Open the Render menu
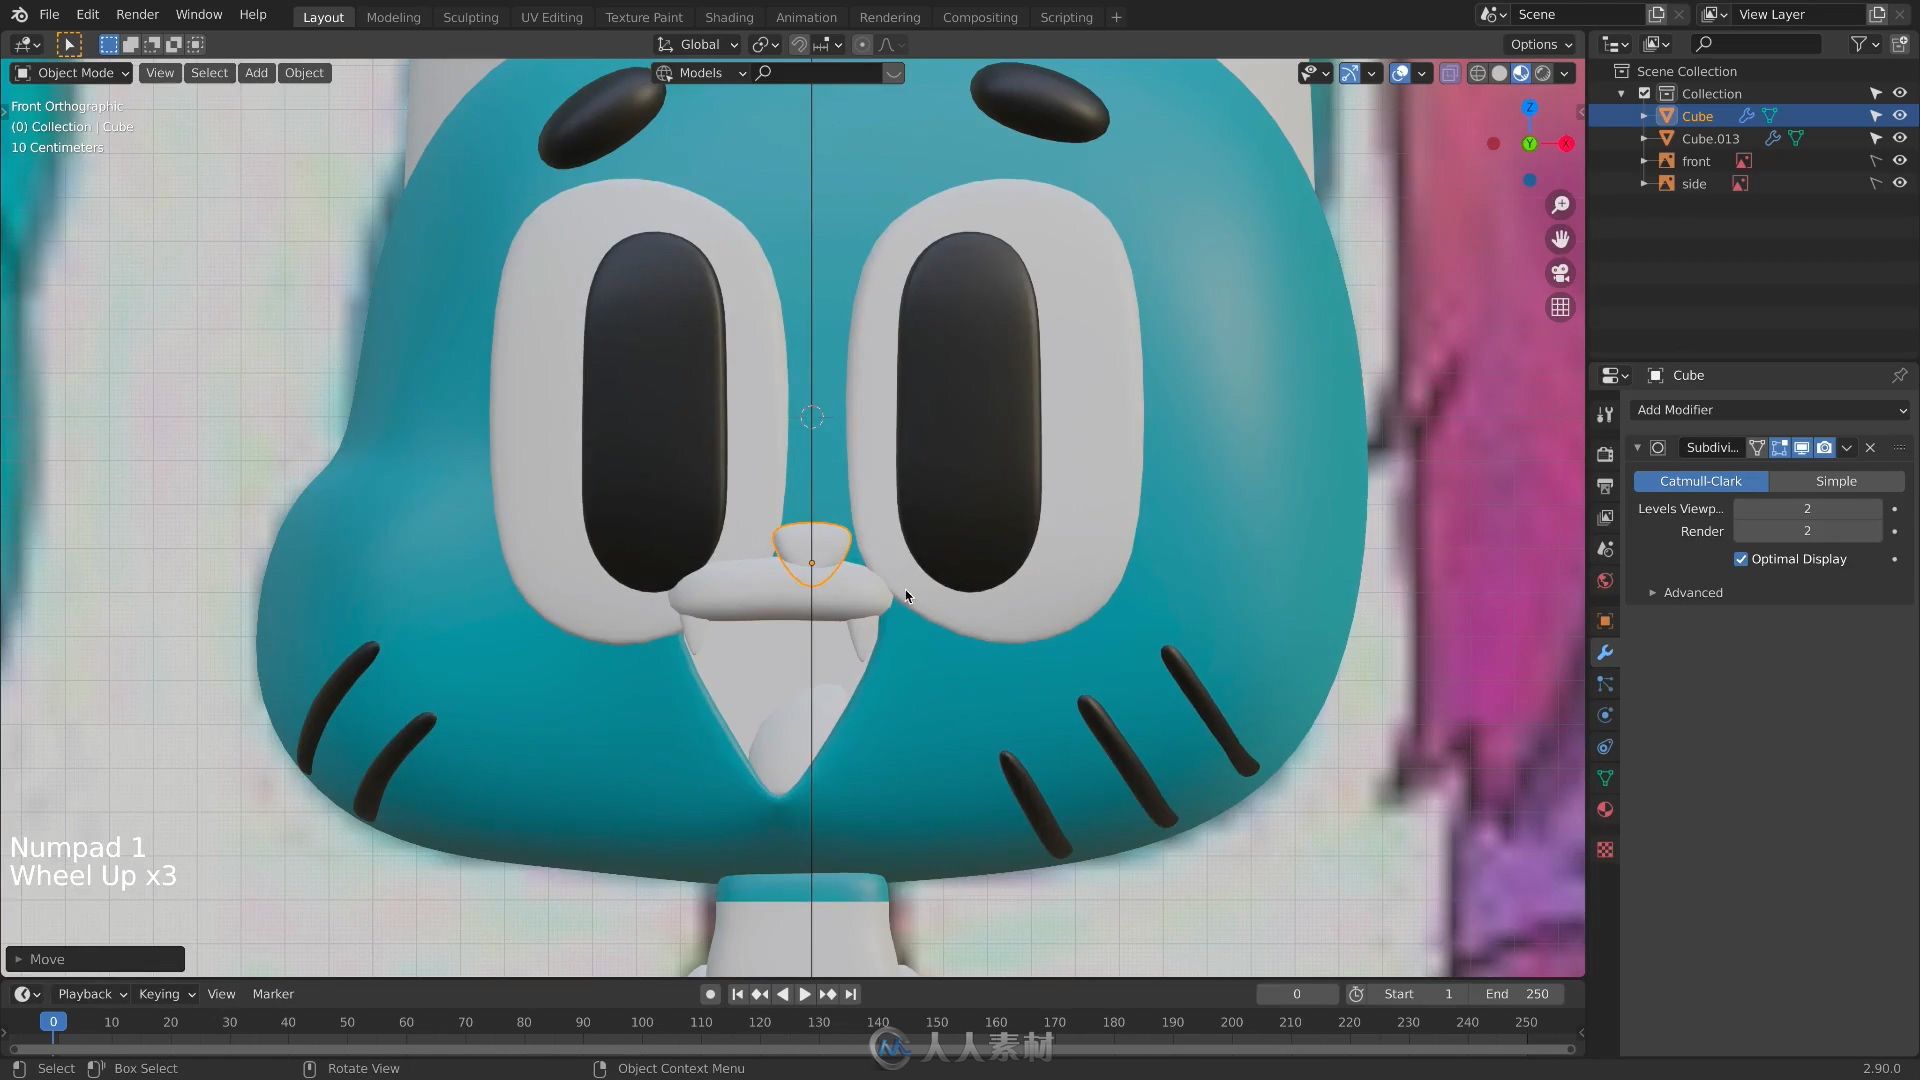1920x1080 pixels. (137, 15)
